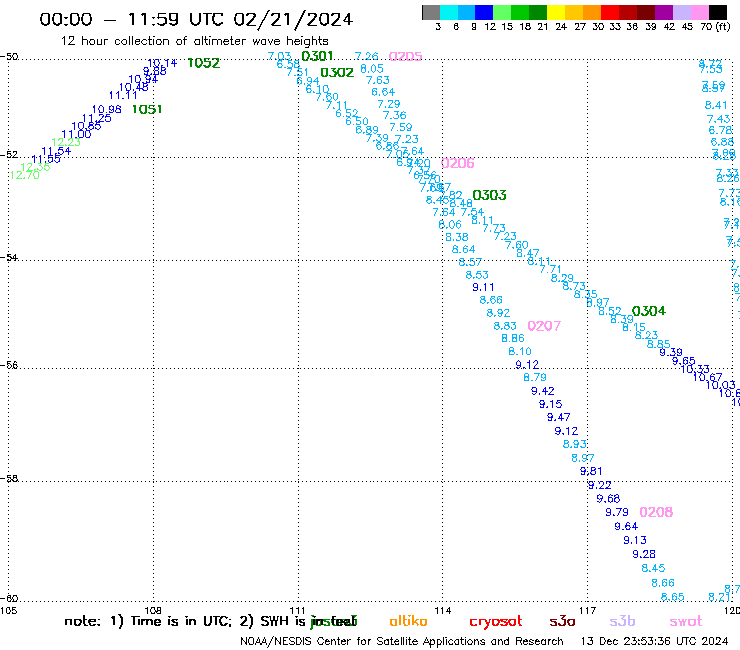Click the pink swot track label 0207
Image resolution: width=740 pixels, height=650 pixels.
pyautogui.click(x=544, y=326)
